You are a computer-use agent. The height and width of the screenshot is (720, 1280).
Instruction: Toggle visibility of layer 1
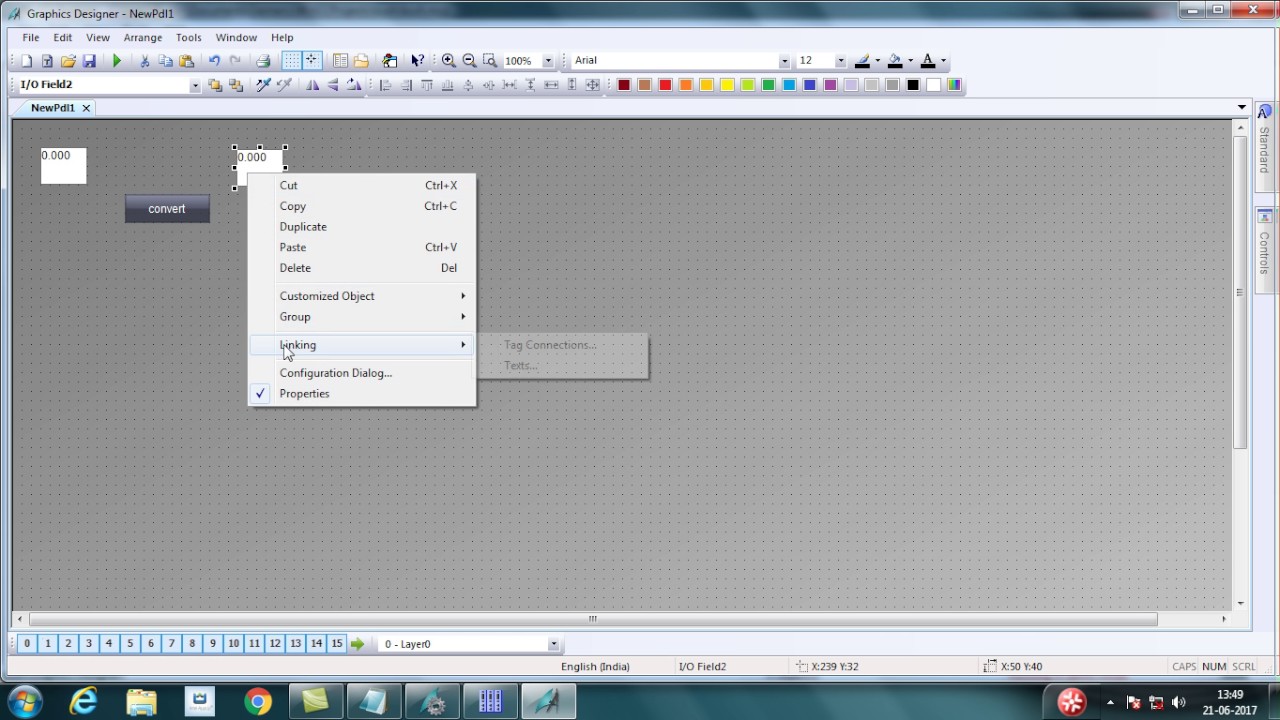[x=47, y=644]
